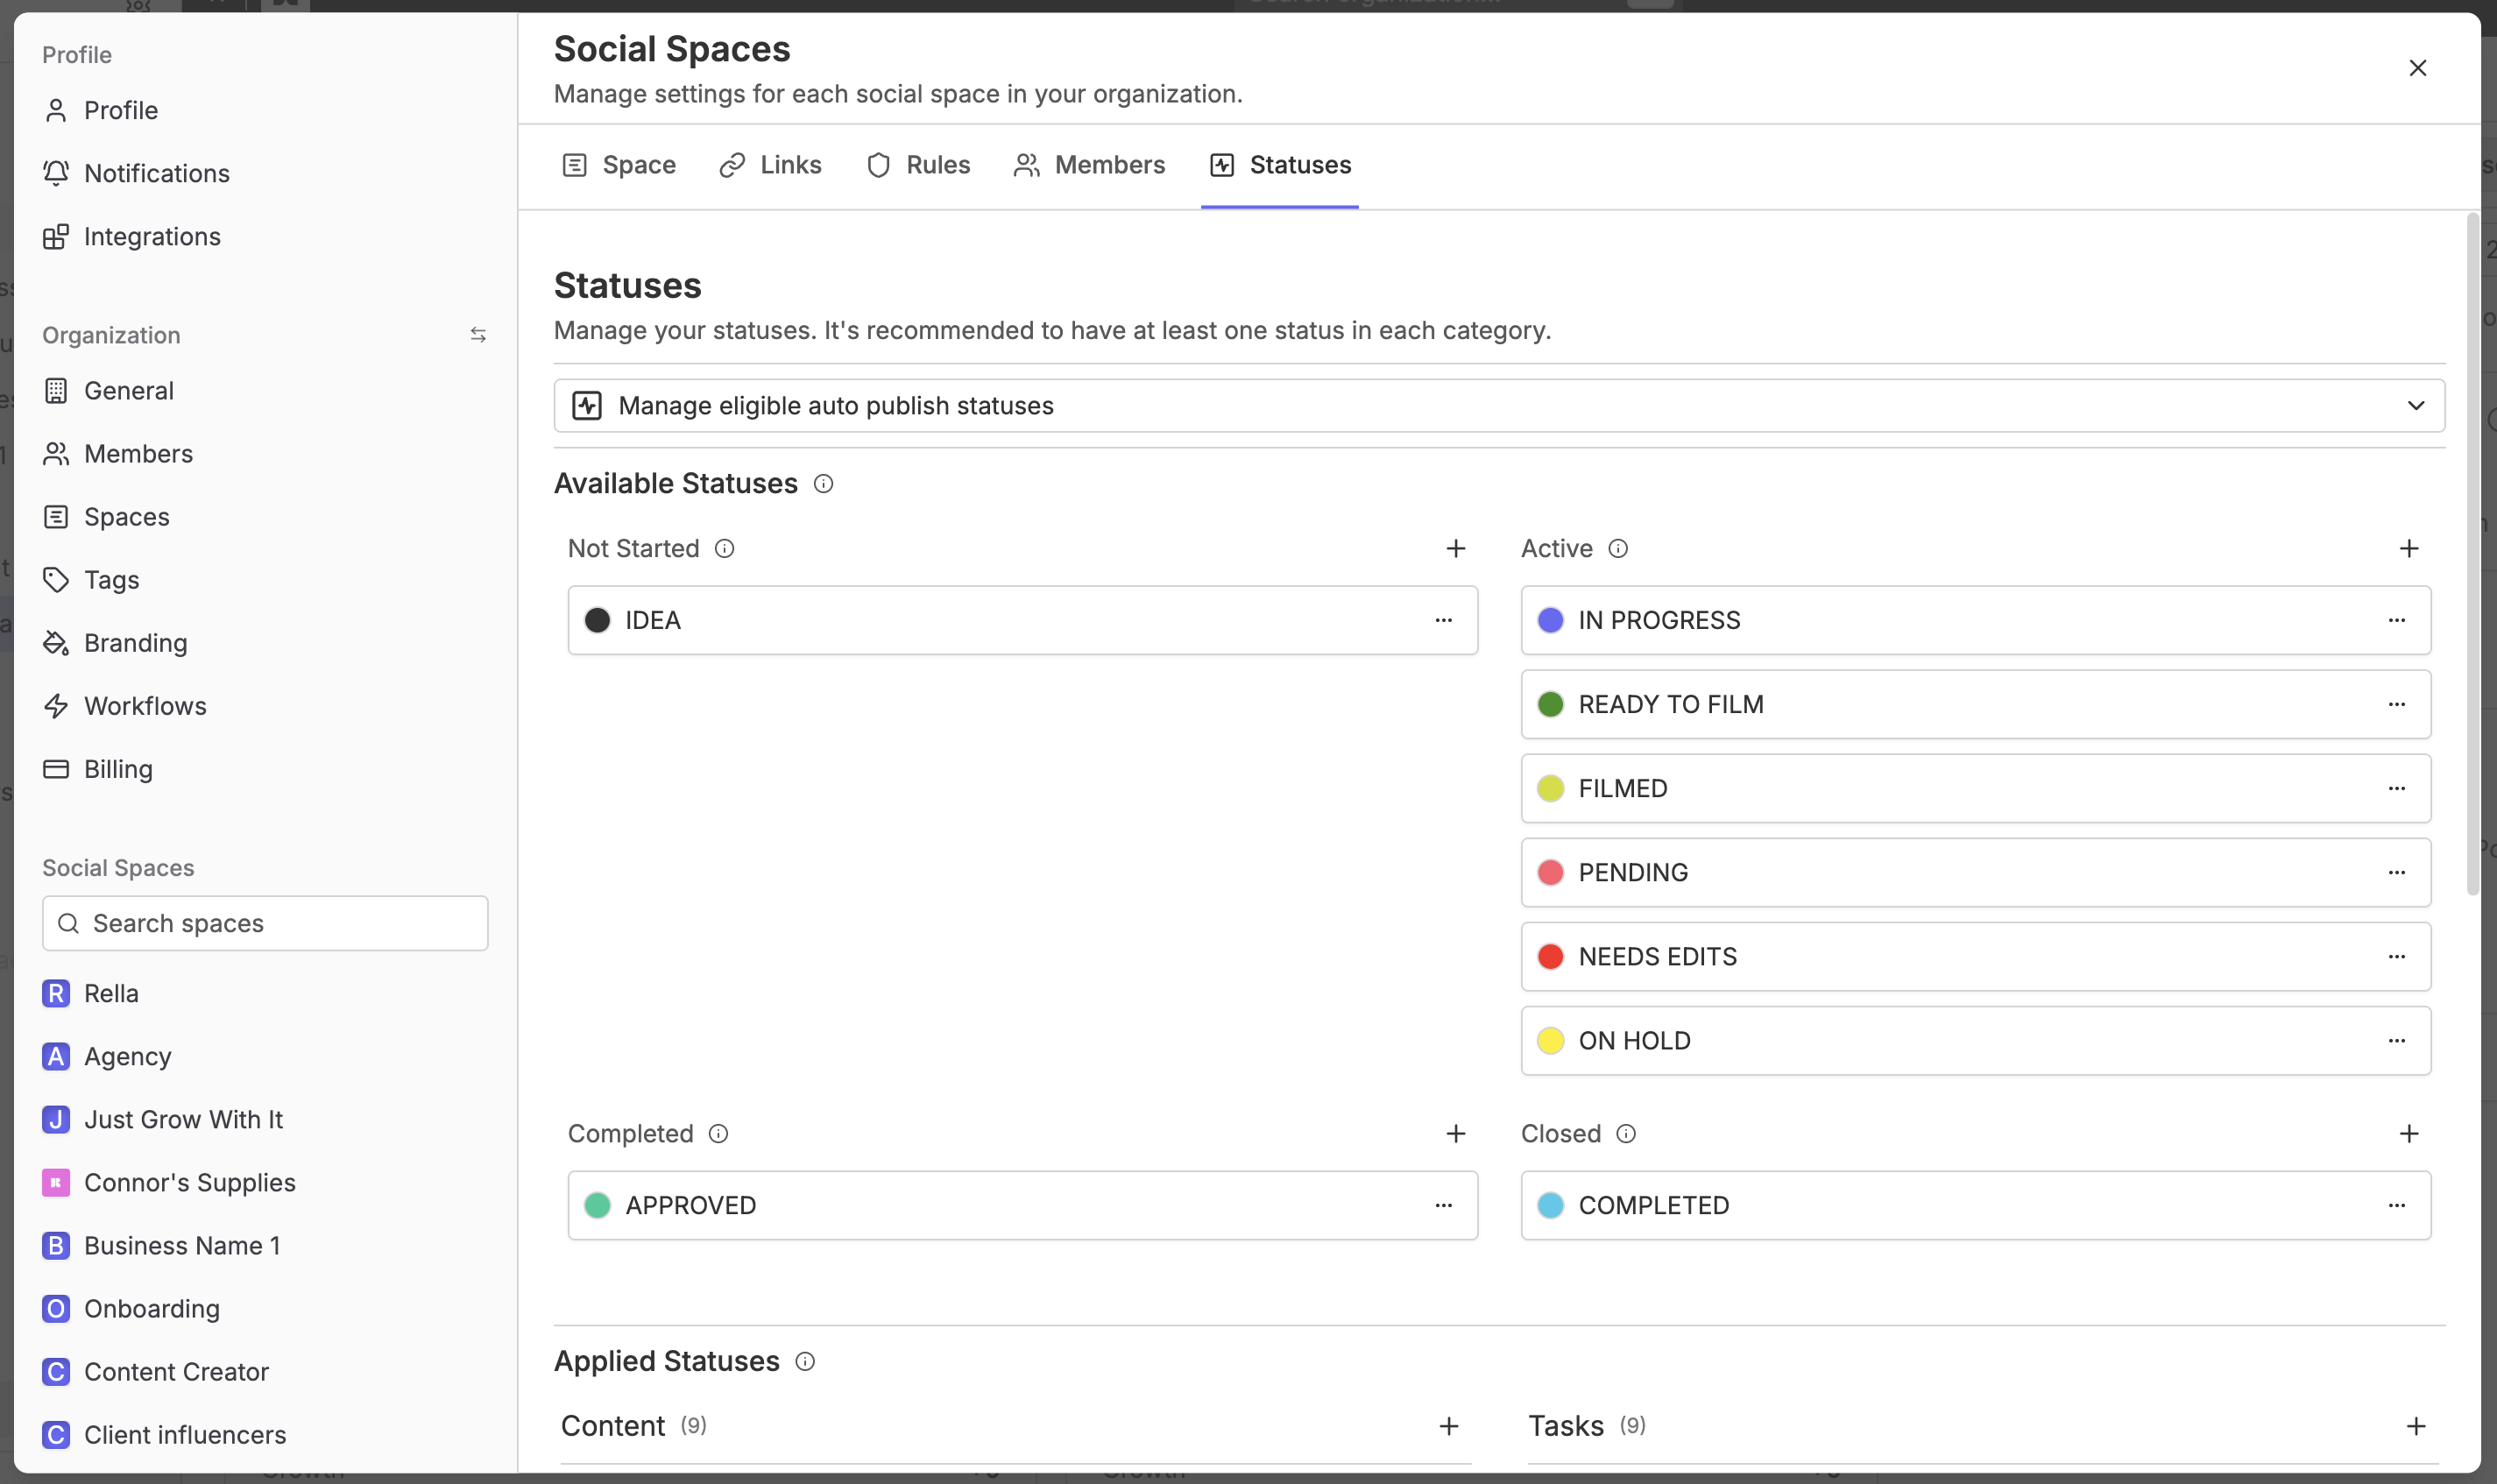Click the FILMED lime color dot
The image size is (2497, 1484).
pyautogui.click(x=1550, y=788)
